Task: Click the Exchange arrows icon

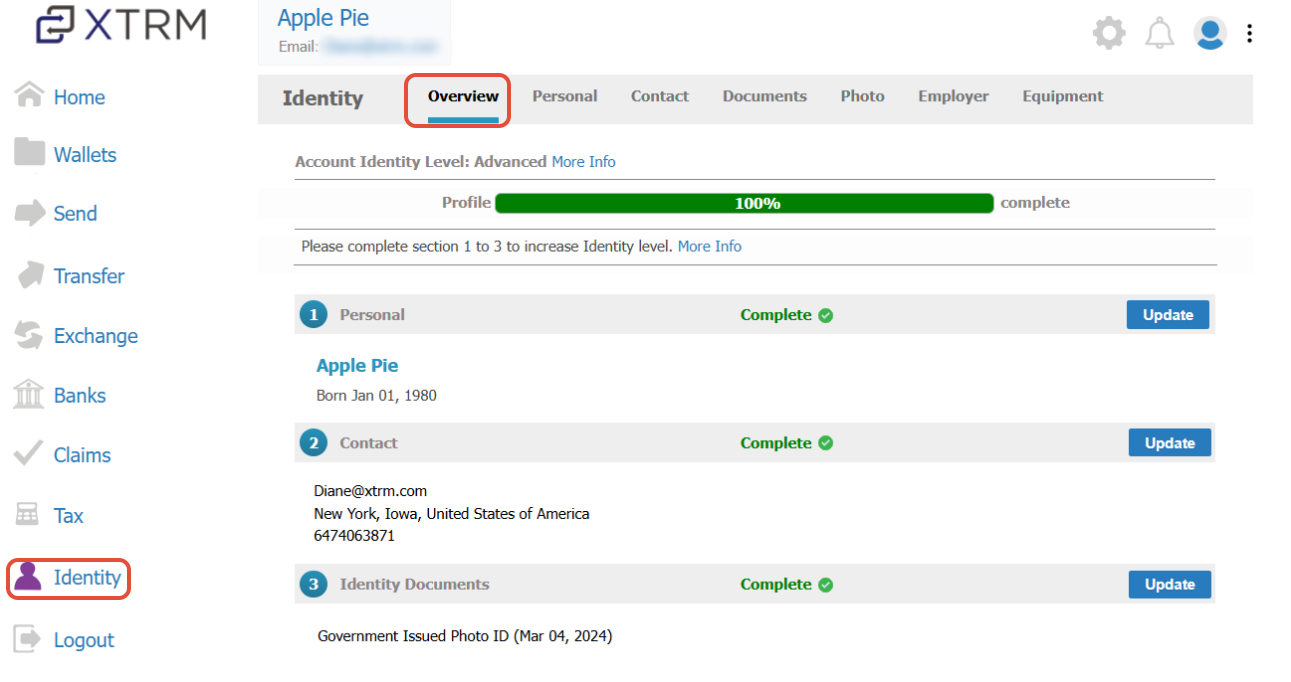Action: click(29, 335)
